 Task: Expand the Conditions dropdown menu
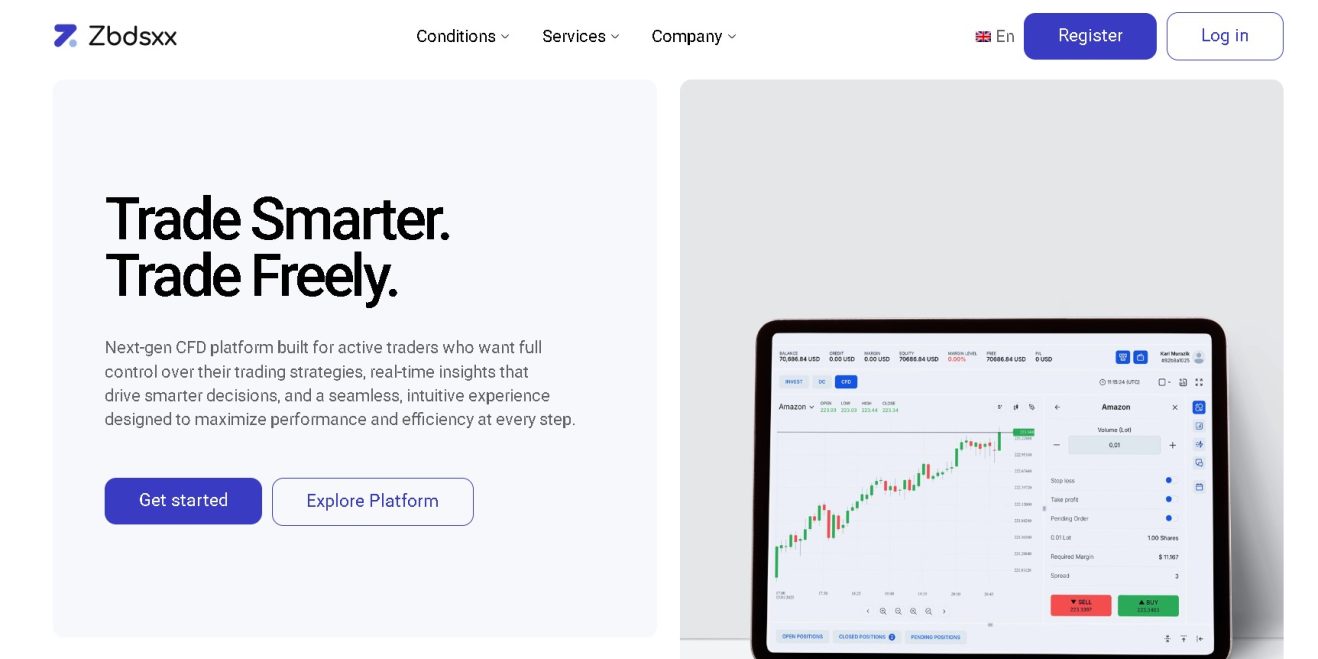[x=463, y=37]
